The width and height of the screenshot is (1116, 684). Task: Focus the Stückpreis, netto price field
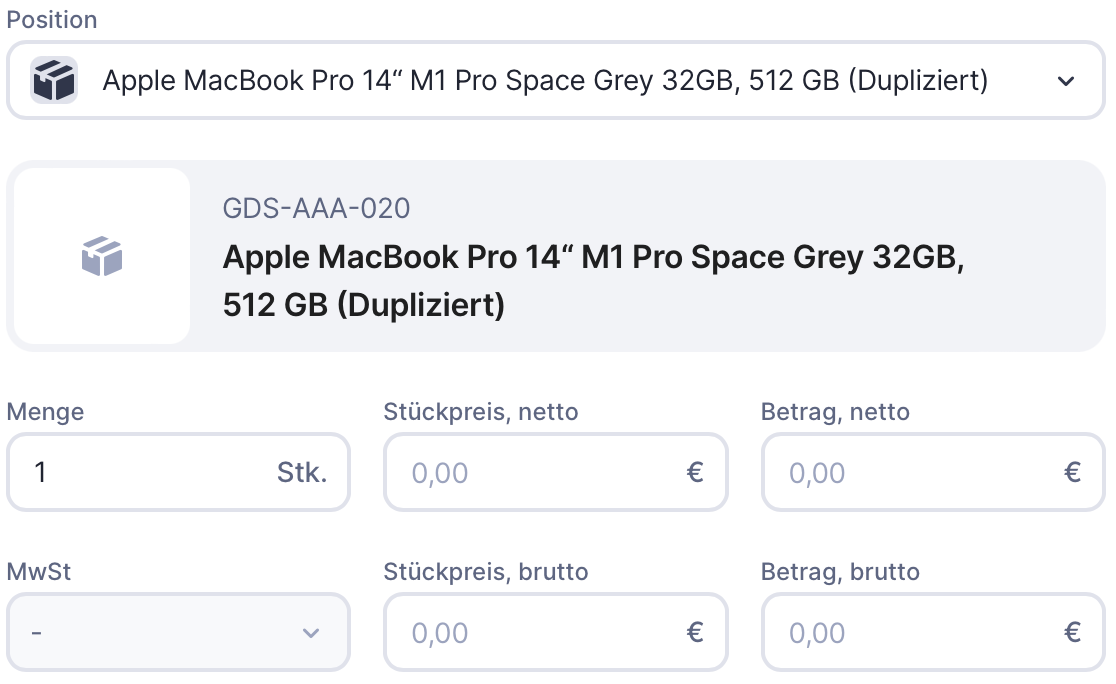(530, 472)
